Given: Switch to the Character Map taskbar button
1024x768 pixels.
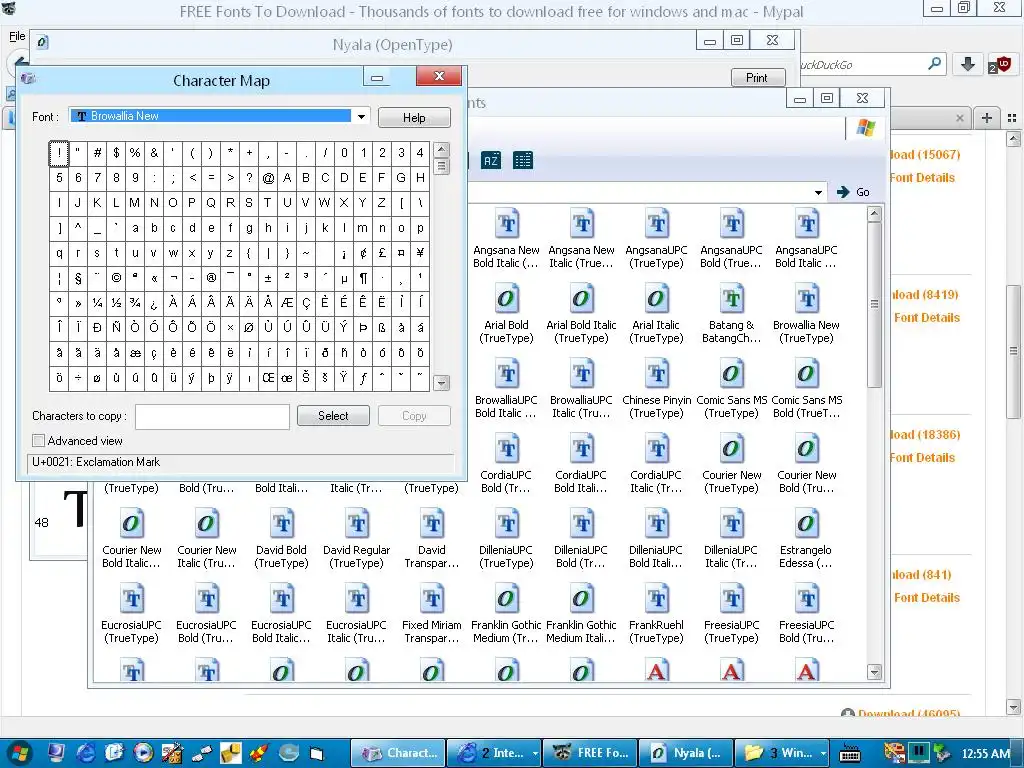Looking at the screenshot, I should [398, 753].
